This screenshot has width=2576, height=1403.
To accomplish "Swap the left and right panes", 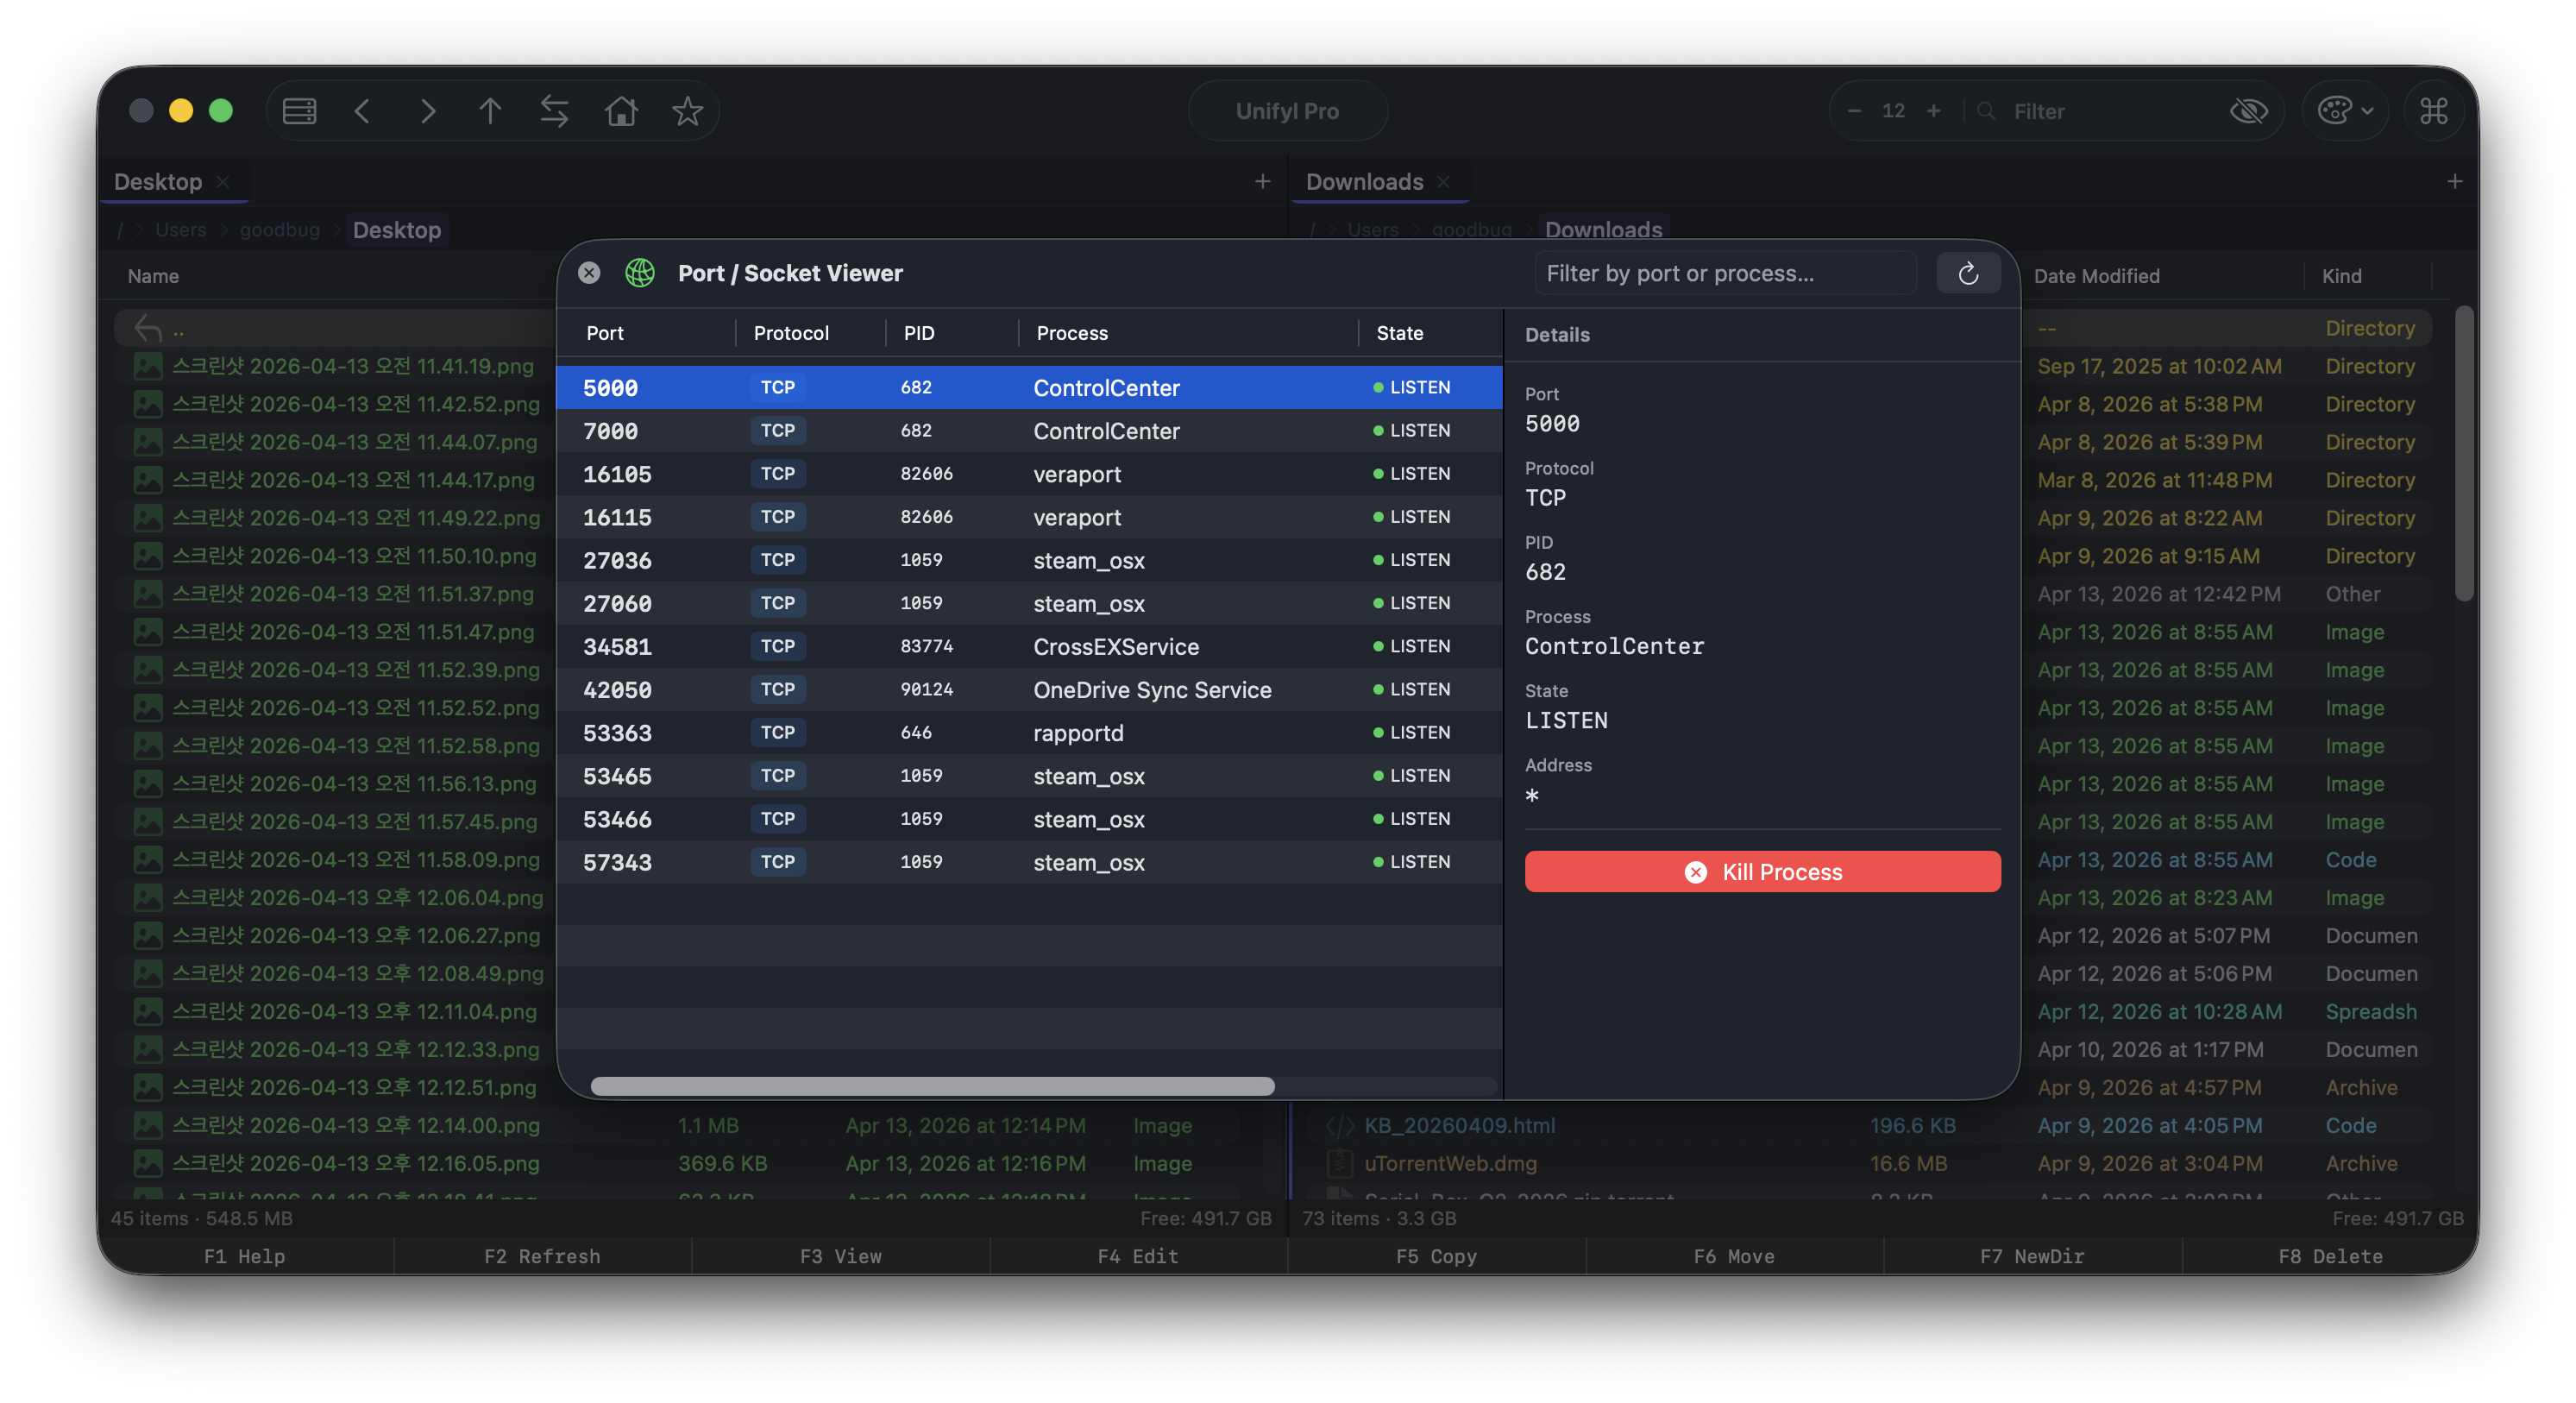I will 555,111.
